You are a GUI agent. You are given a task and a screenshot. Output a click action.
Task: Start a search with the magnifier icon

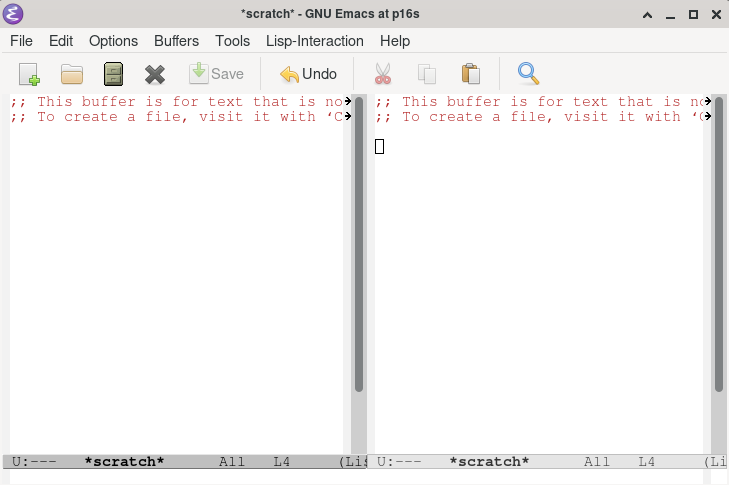click(x=528, y=73)
